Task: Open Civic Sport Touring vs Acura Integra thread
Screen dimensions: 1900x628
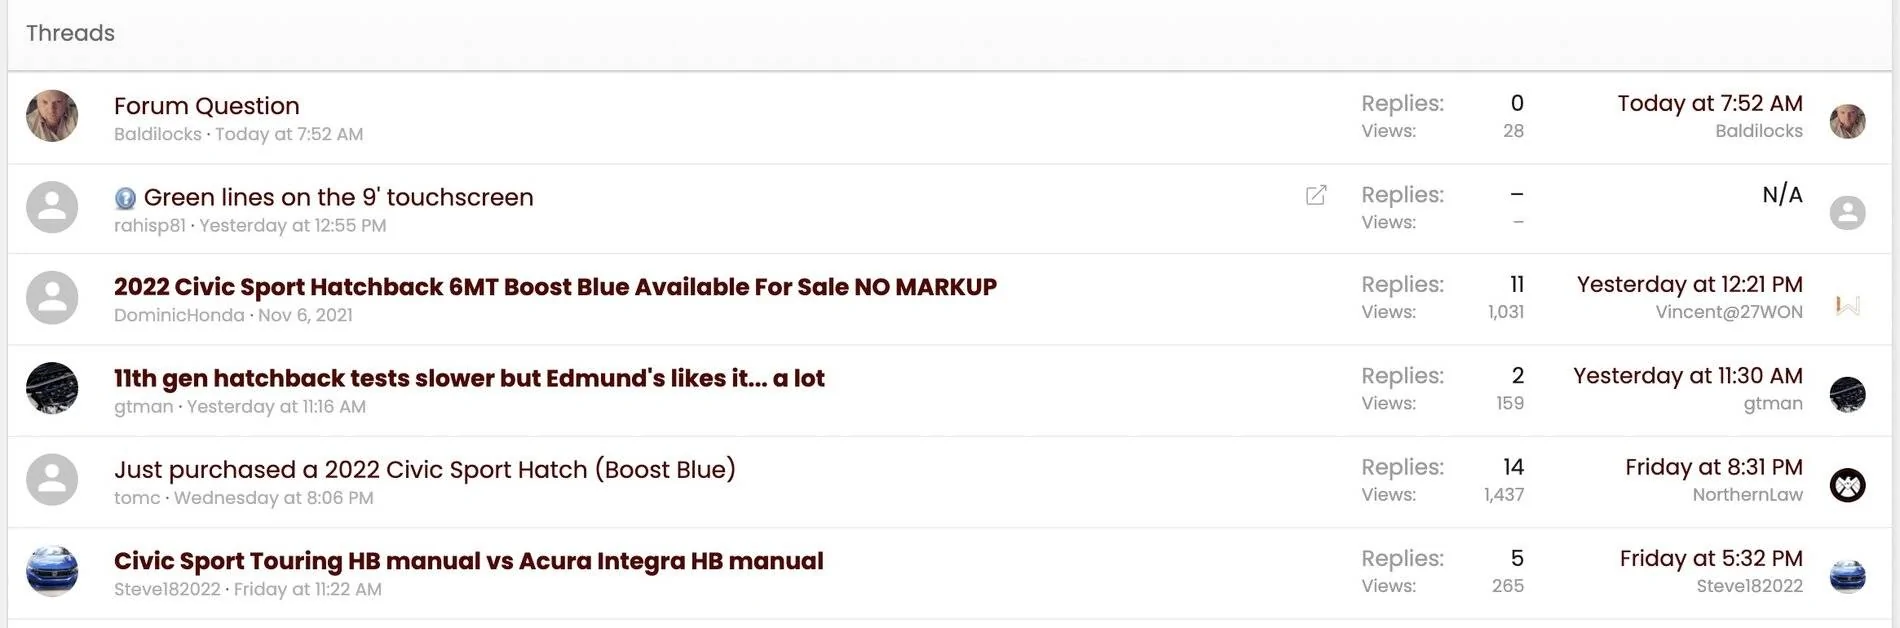Action: pyautogui.click(x=469, y=561)
